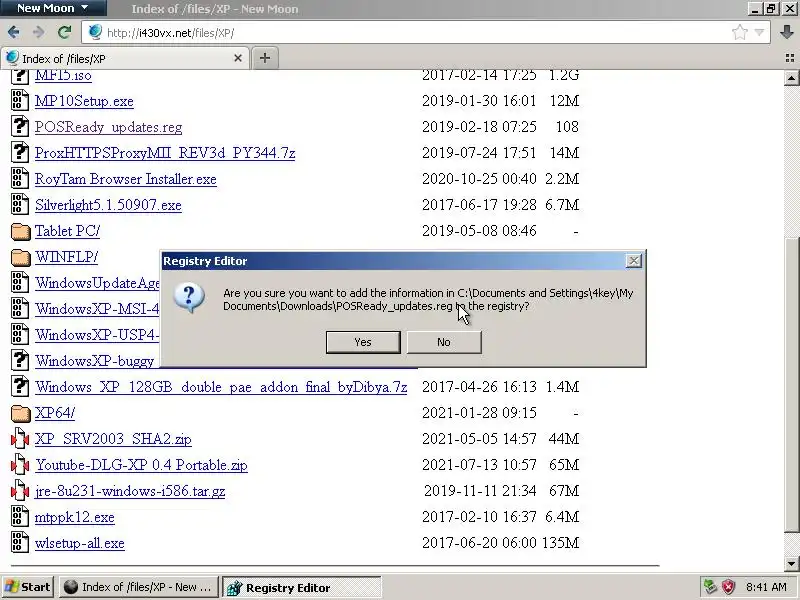The image size is (800, 600).
Task: Close the Index of /files/XP tab
Action: [238, 58]
